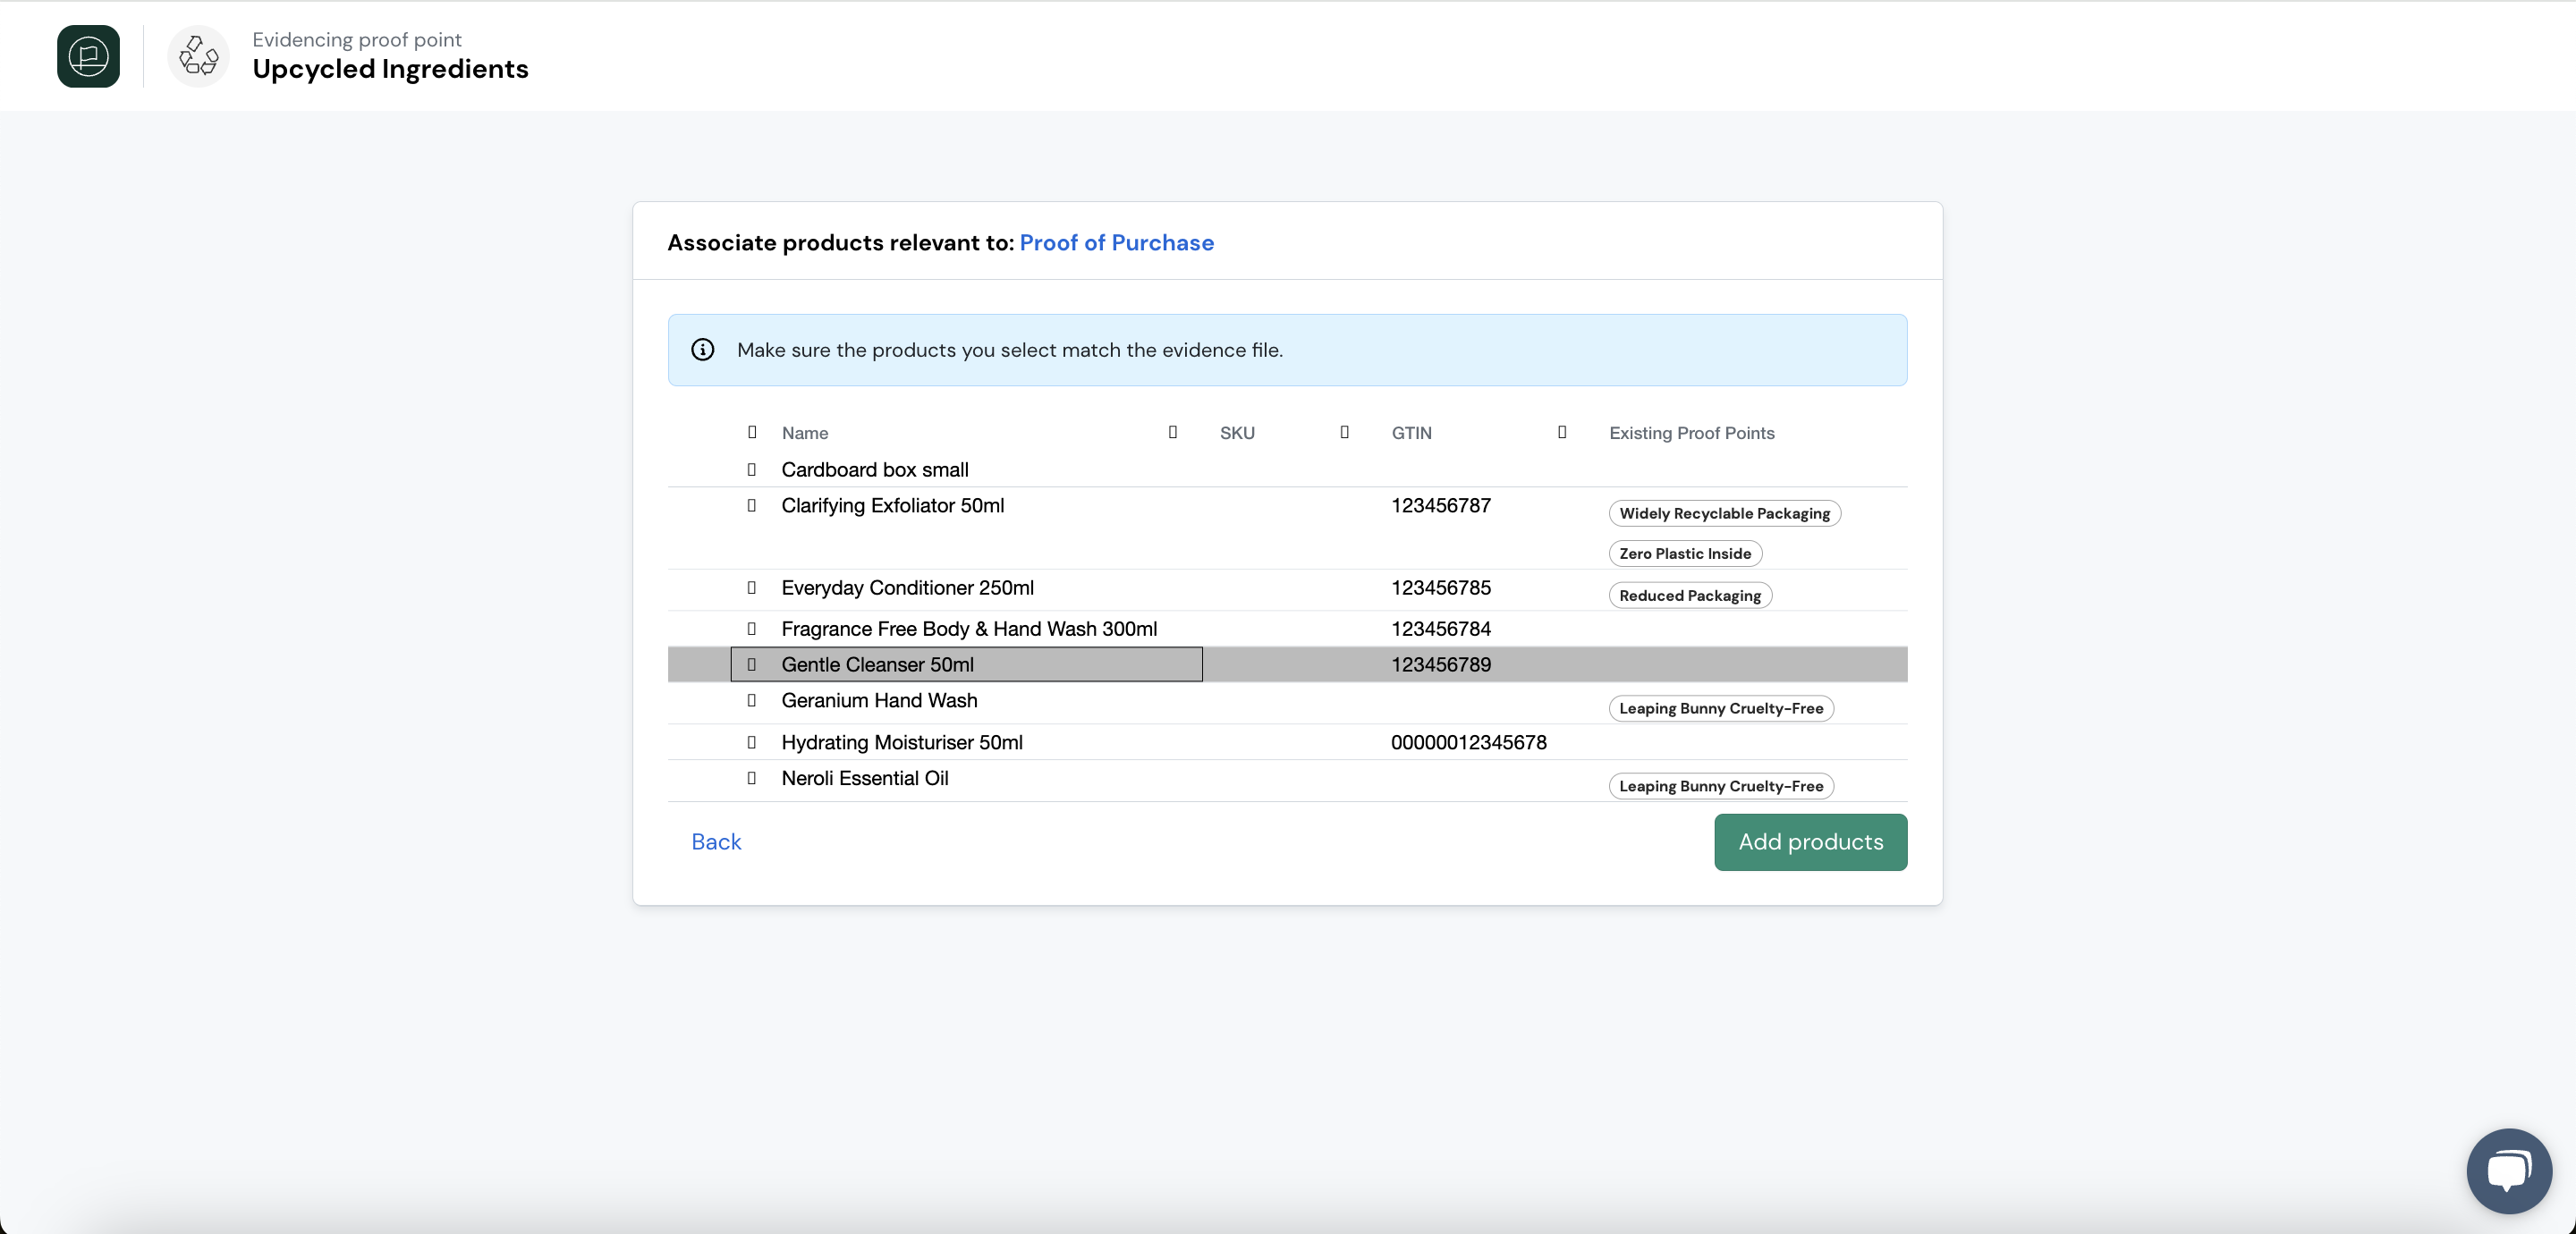Click the Add products button
The height and width of the screenshot is (1234, 2576).
point(1810,842)
